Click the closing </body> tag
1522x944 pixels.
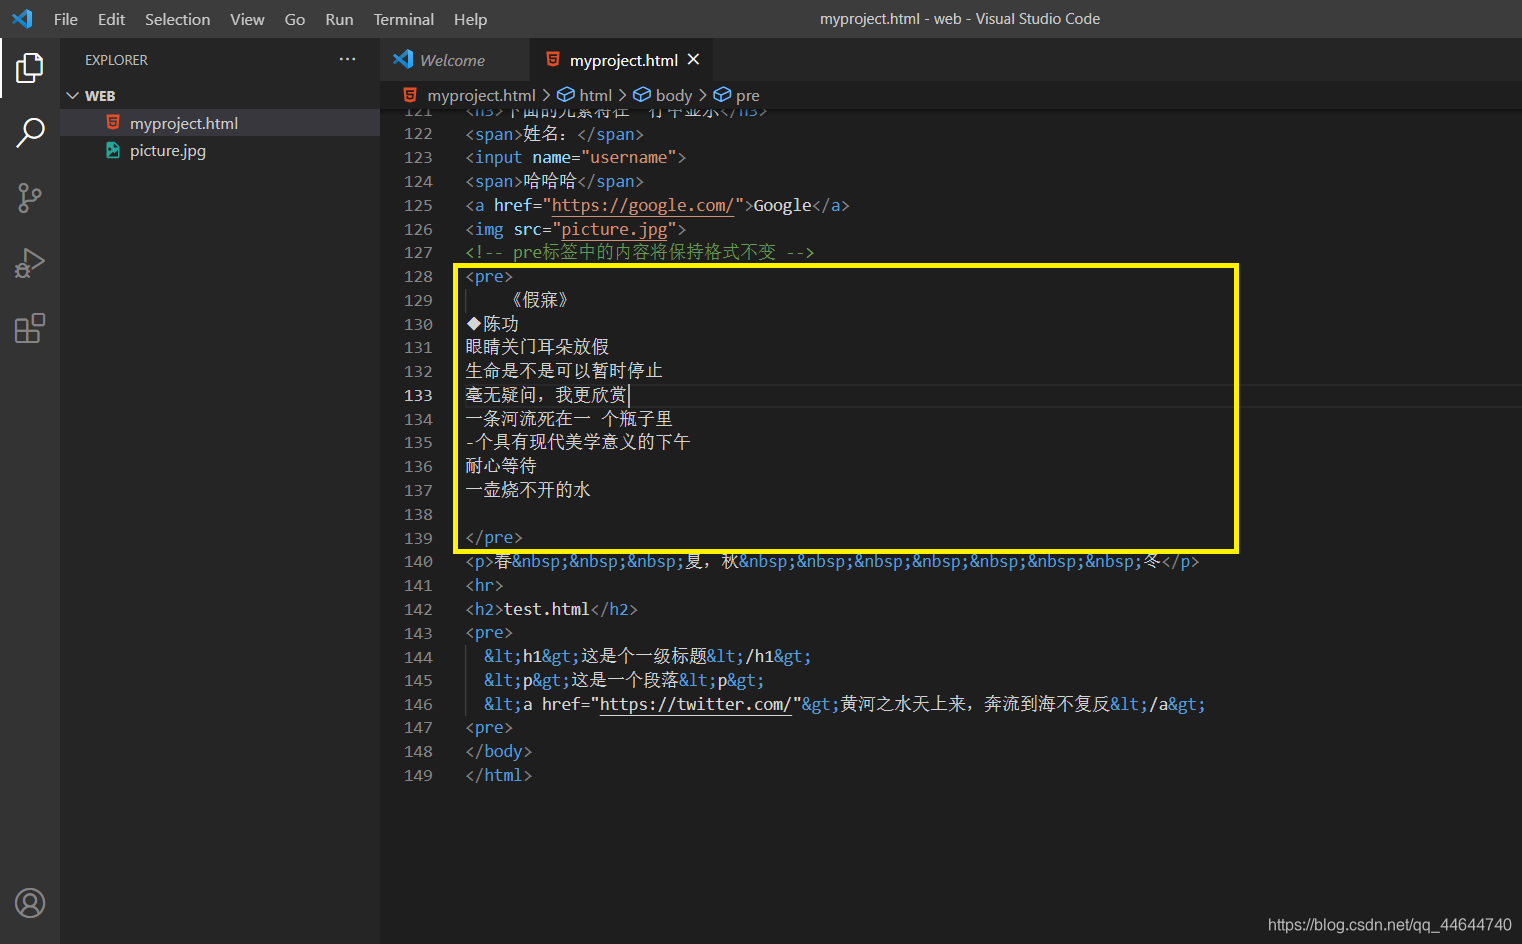[x=498, y=751]
